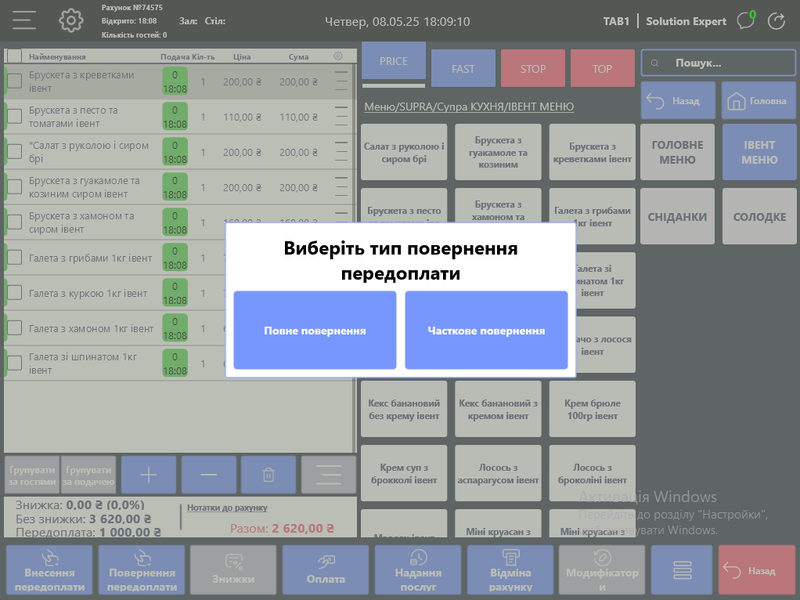Expand options for Брускета з креветками row

[x=342, y=80]
